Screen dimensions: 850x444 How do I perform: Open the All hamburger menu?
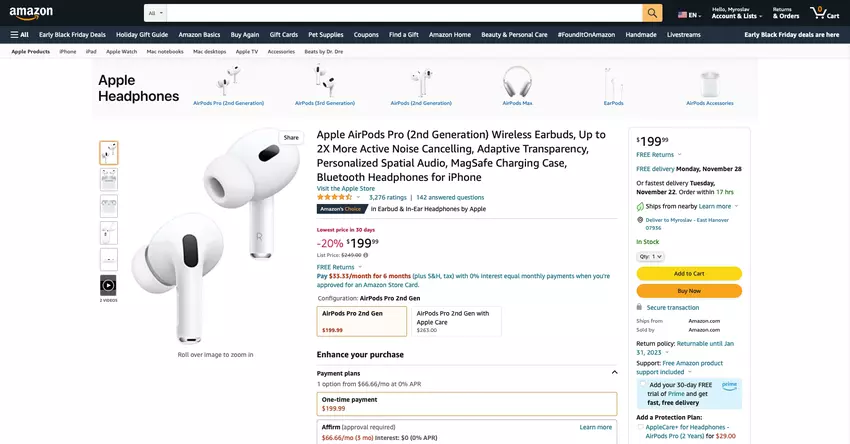pyautogui.click(x=19, y=34)
